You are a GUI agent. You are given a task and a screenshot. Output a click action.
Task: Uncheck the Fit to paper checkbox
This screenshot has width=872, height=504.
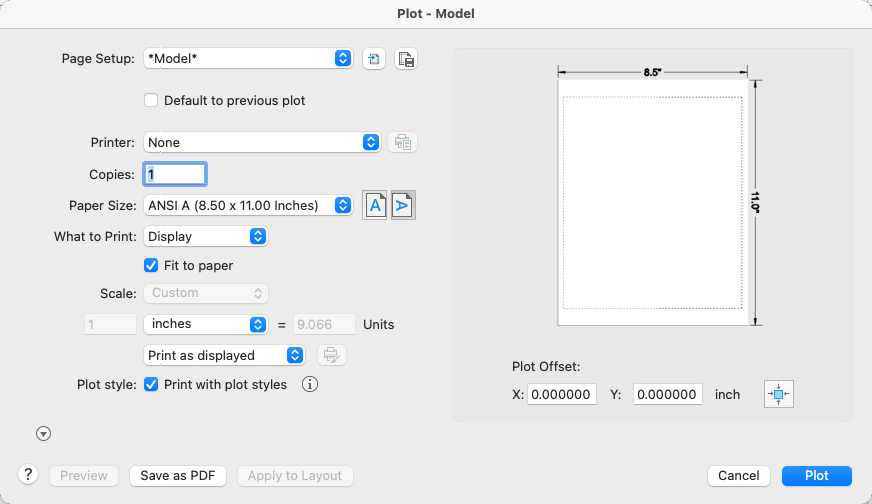pyautogui.click(x=151, y=265)
